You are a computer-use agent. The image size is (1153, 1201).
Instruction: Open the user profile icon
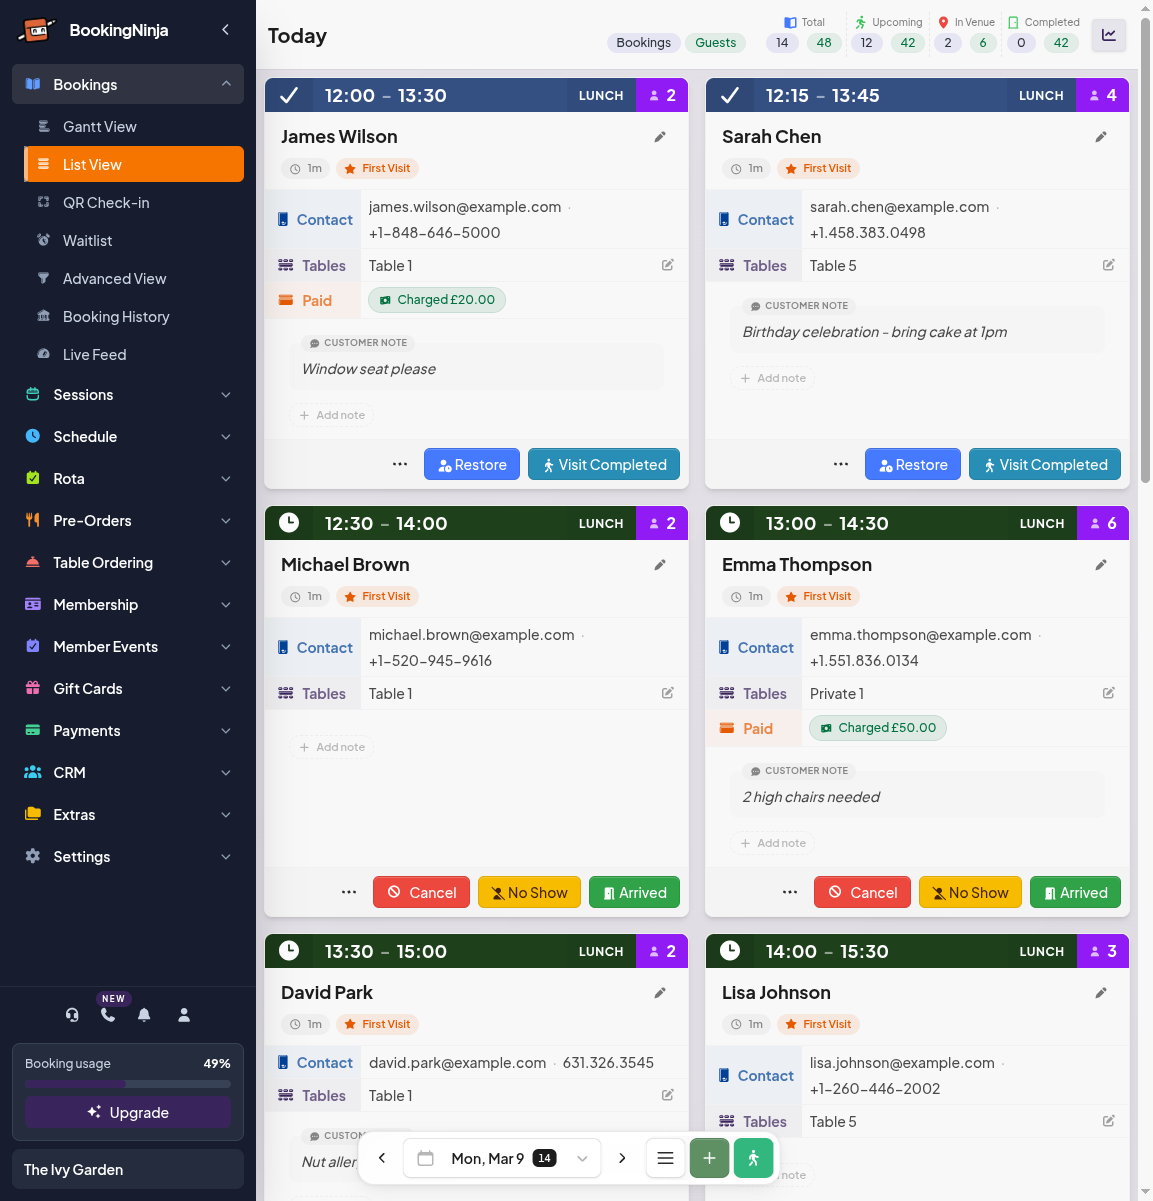pyautogui.click(x=184, y=1015)
